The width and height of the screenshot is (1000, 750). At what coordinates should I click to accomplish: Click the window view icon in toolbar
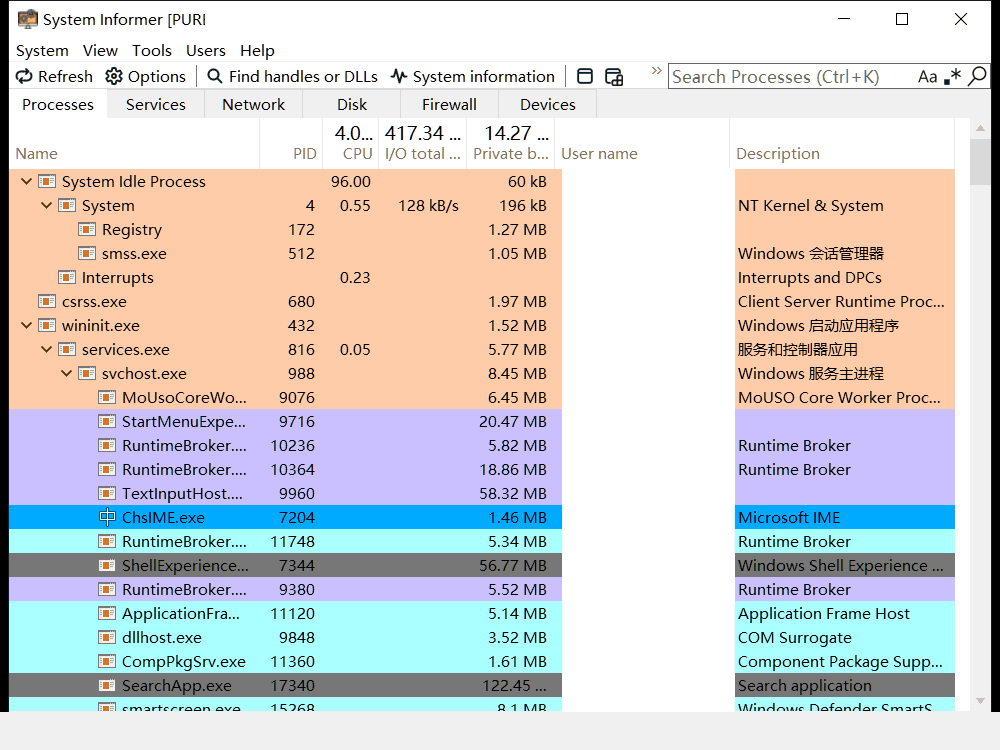point(585,77)
